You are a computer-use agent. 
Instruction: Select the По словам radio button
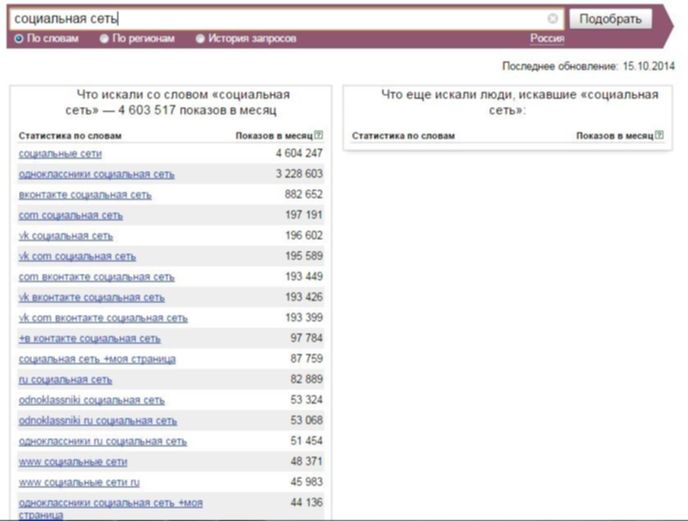[19, 39]
